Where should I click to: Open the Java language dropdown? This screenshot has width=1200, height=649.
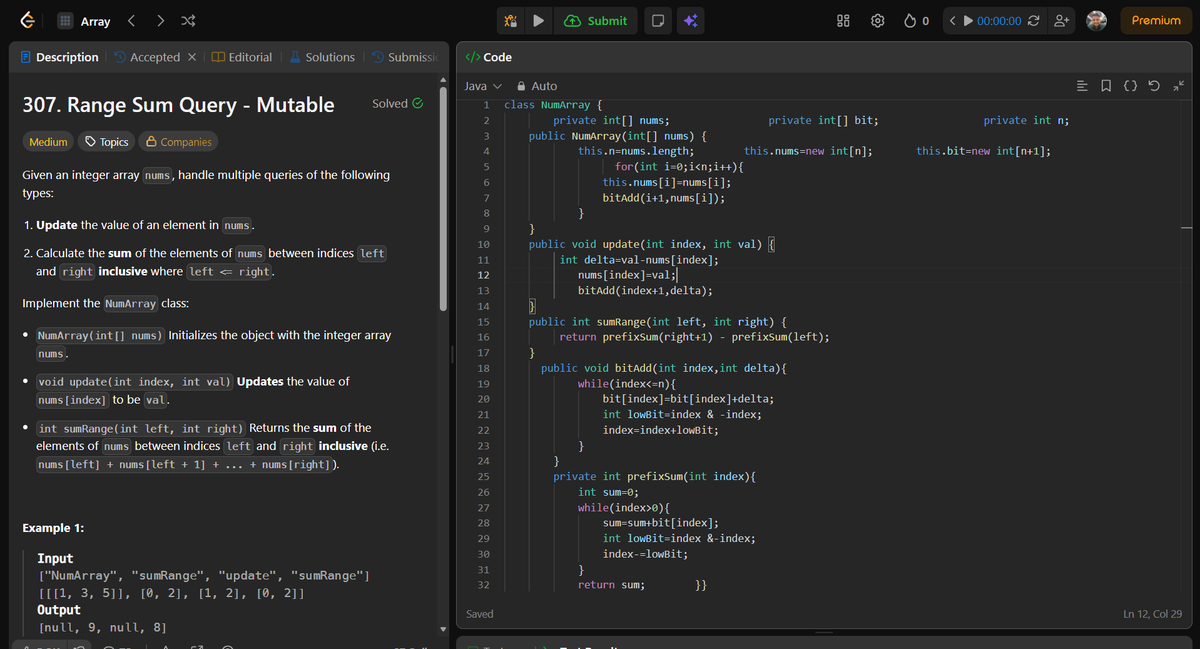pos(483,86)
